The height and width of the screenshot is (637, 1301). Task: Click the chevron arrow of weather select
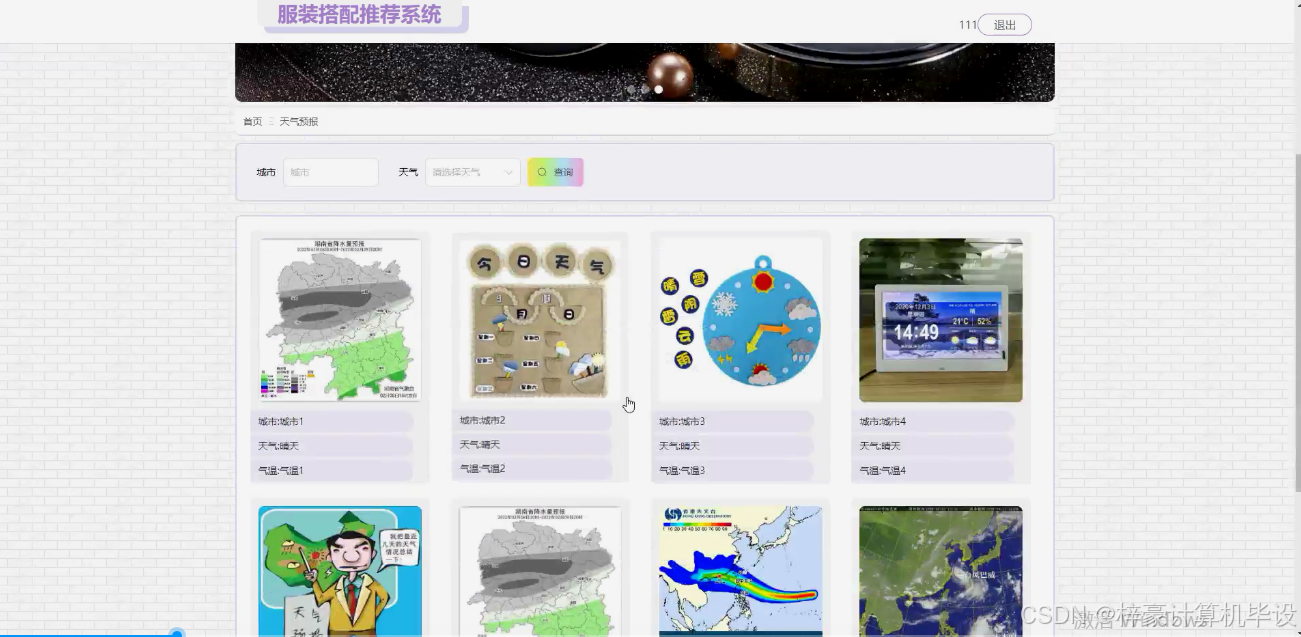[508, 172]
